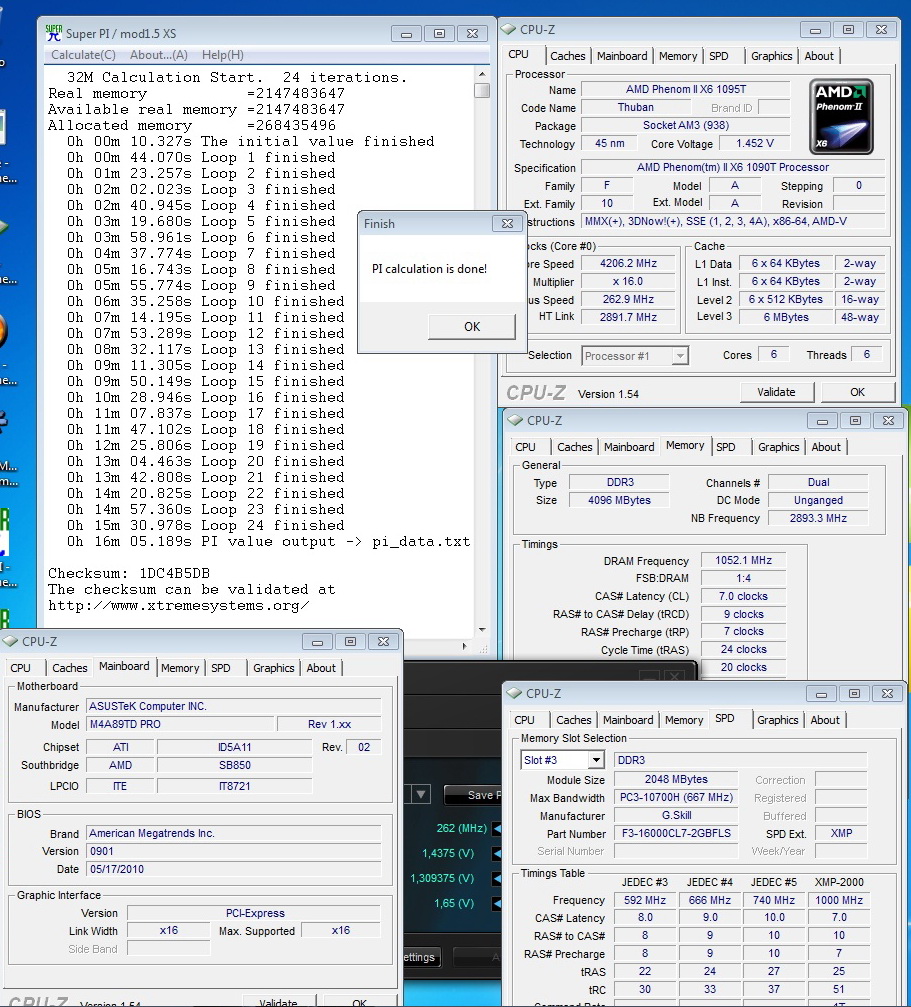This screenshot has height=1007, width=911.
Task: Open SPD tab in CPU-Z processor window
Action: click(x=718, y=56)
